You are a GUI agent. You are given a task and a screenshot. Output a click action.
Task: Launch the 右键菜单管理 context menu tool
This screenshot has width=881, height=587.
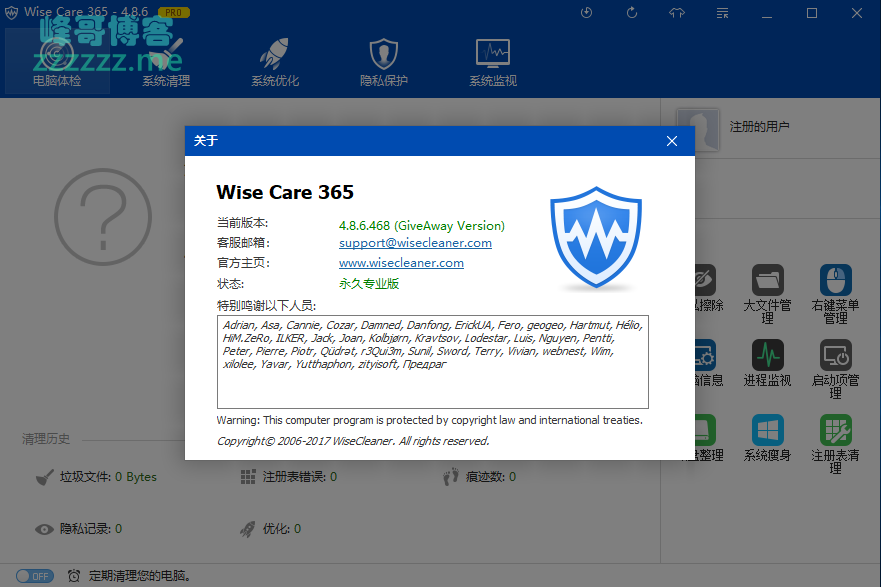pyautogui.click(x=835, y=295)
